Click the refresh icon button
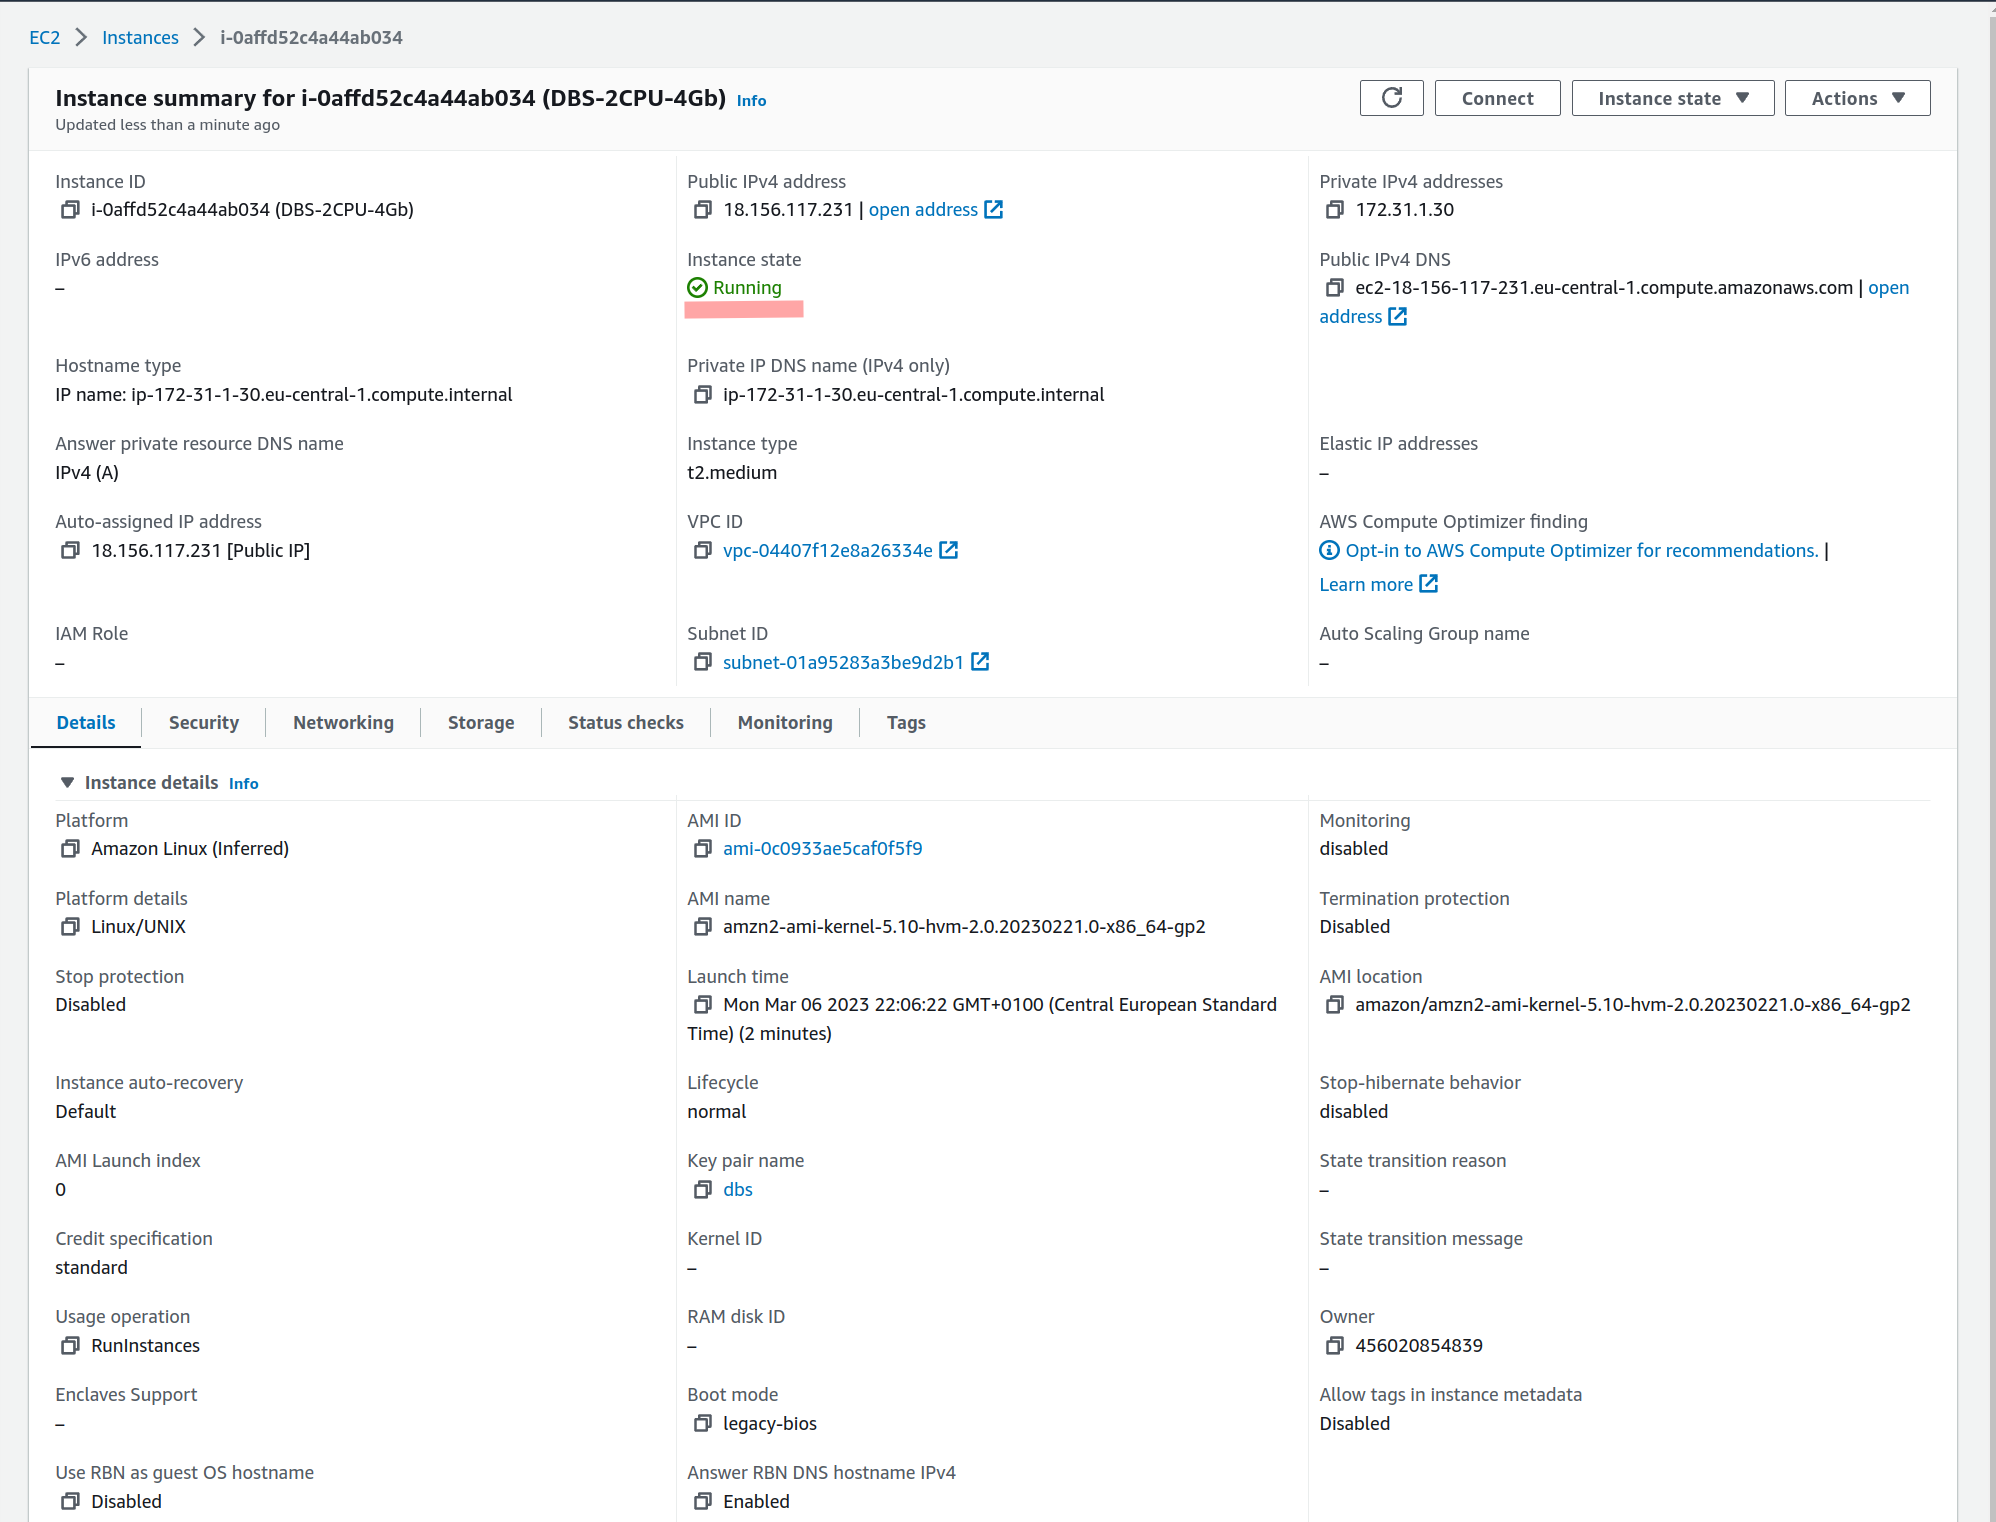Screen dimensions: 1996x1522 [1391, 98]
